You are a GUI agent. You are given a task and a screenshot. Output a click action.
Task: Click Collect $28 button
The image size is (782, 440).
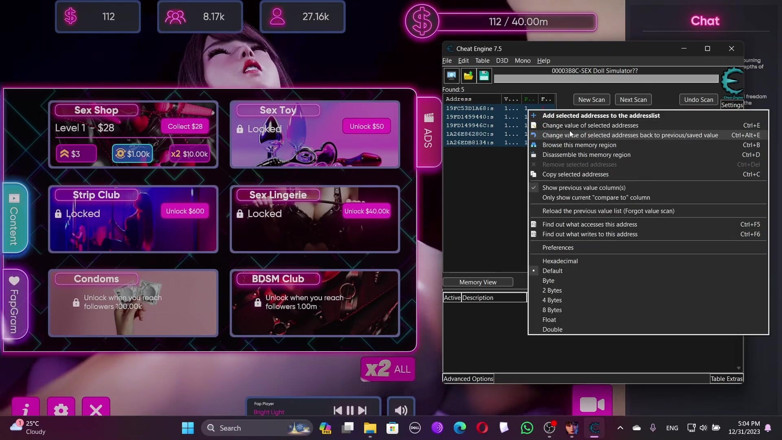[x=185, y=126]
